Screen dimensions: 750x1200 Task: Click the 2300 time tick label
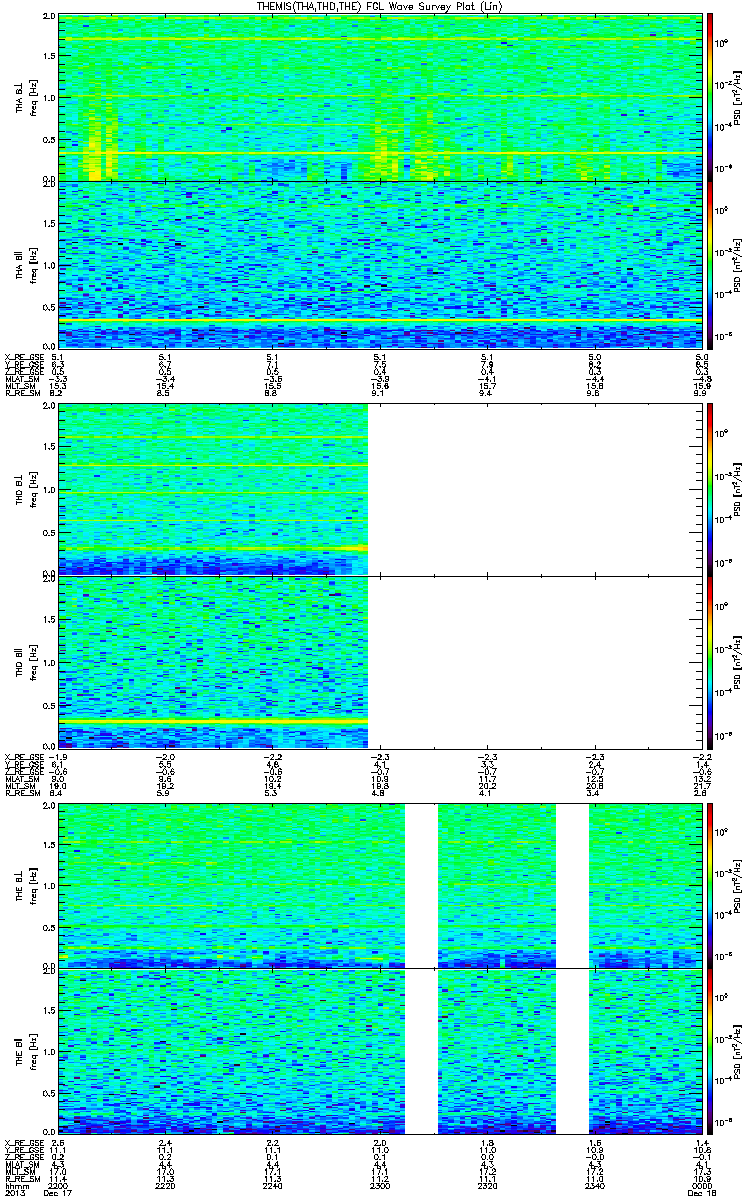(x=381, y=1185)
